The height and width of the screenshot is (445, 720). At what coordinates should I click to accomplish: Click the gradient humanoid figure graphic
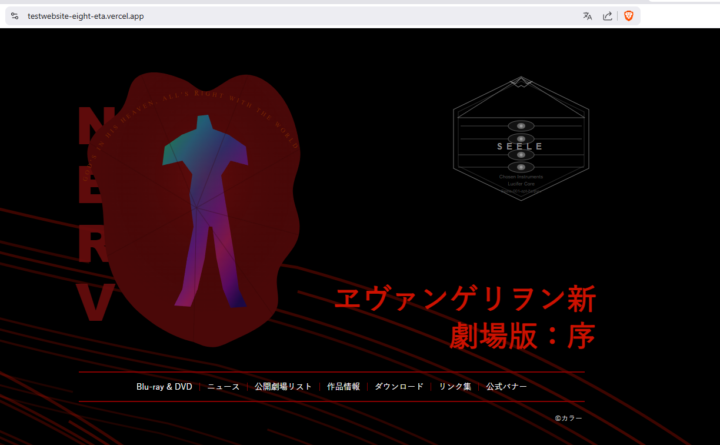205,211
